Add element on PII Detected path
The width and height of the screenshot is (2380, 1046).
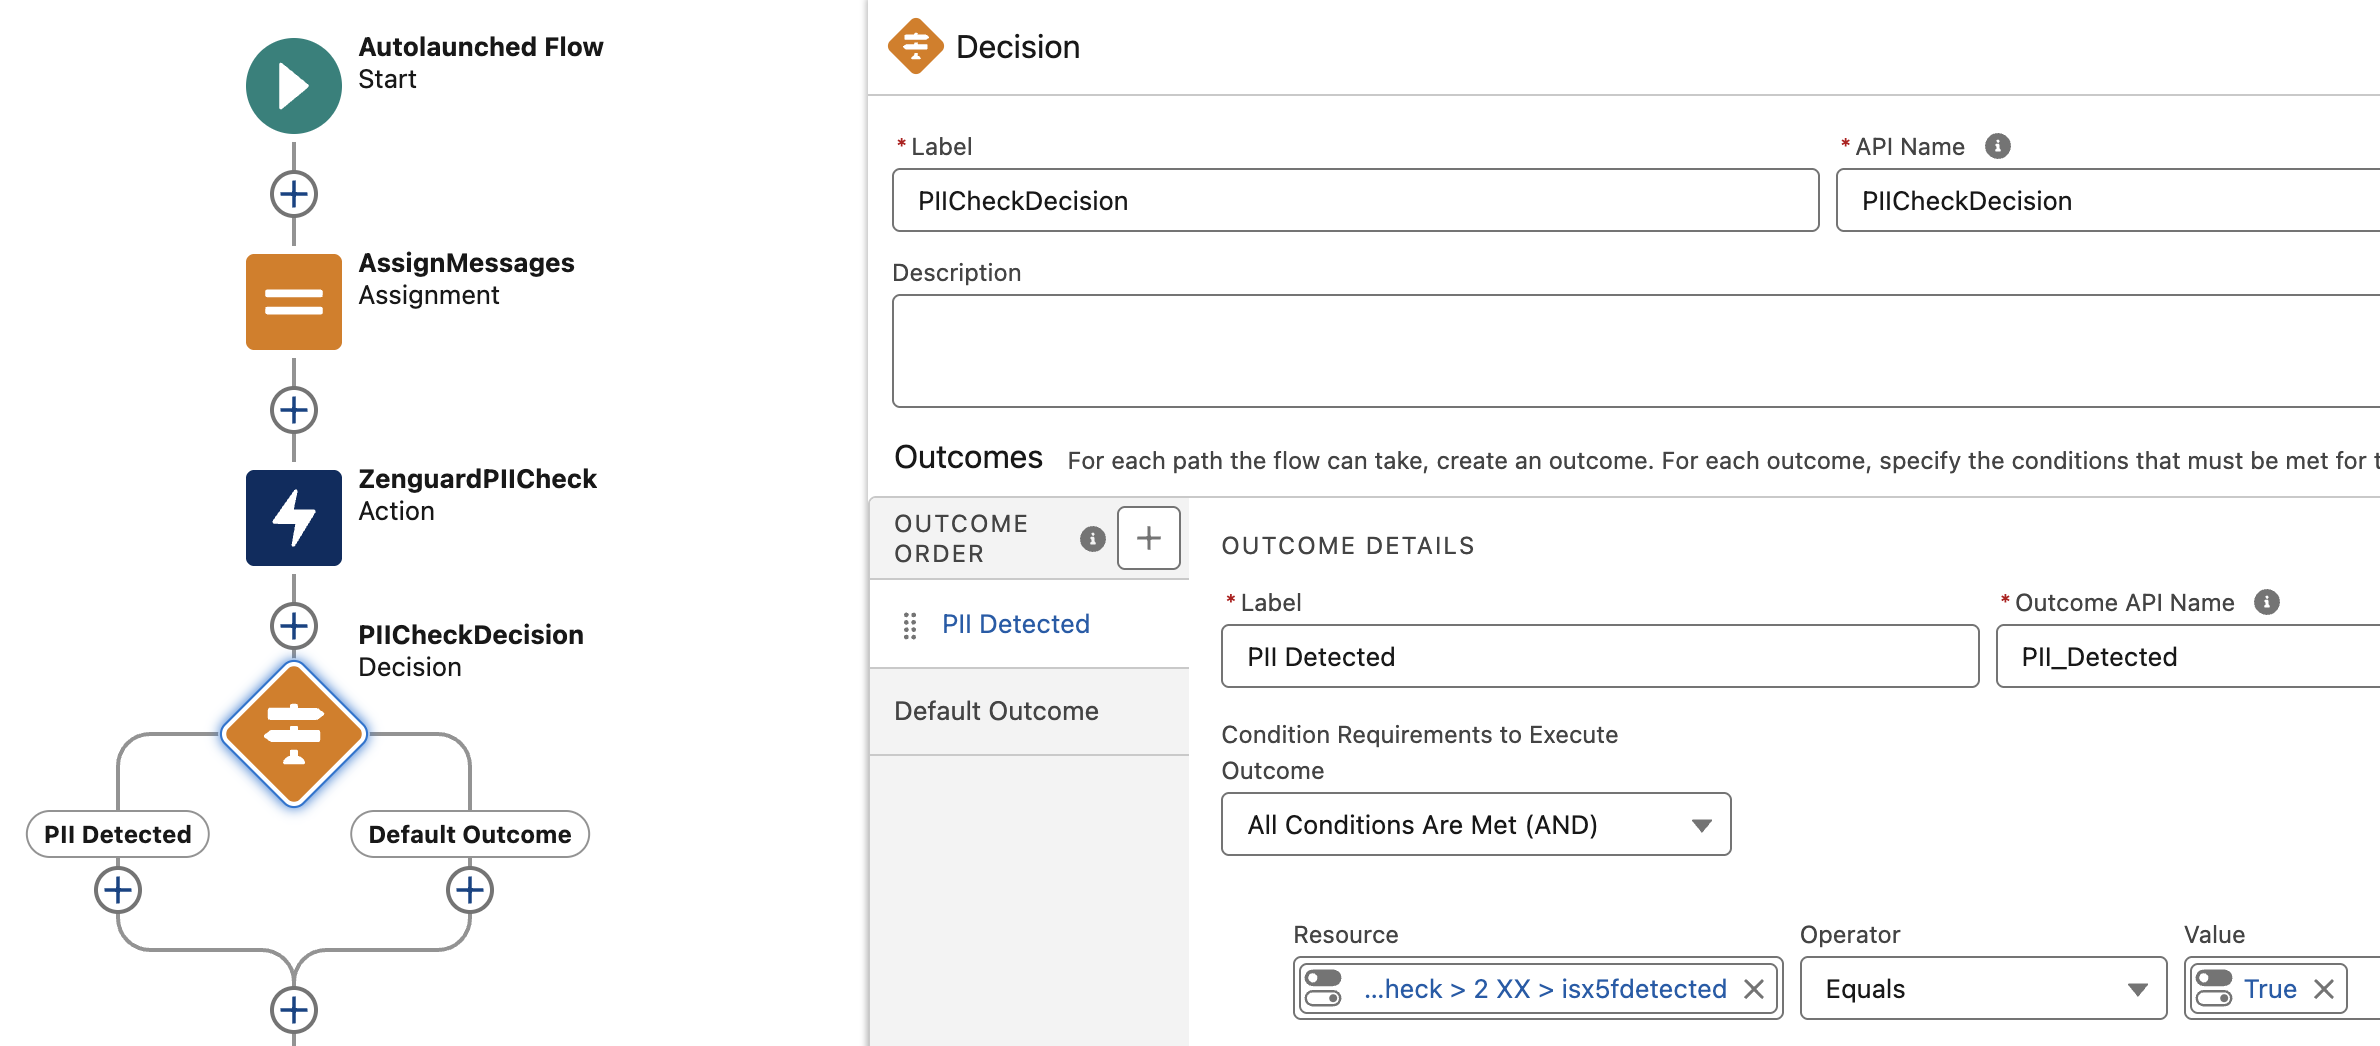(x=118, y=890)
